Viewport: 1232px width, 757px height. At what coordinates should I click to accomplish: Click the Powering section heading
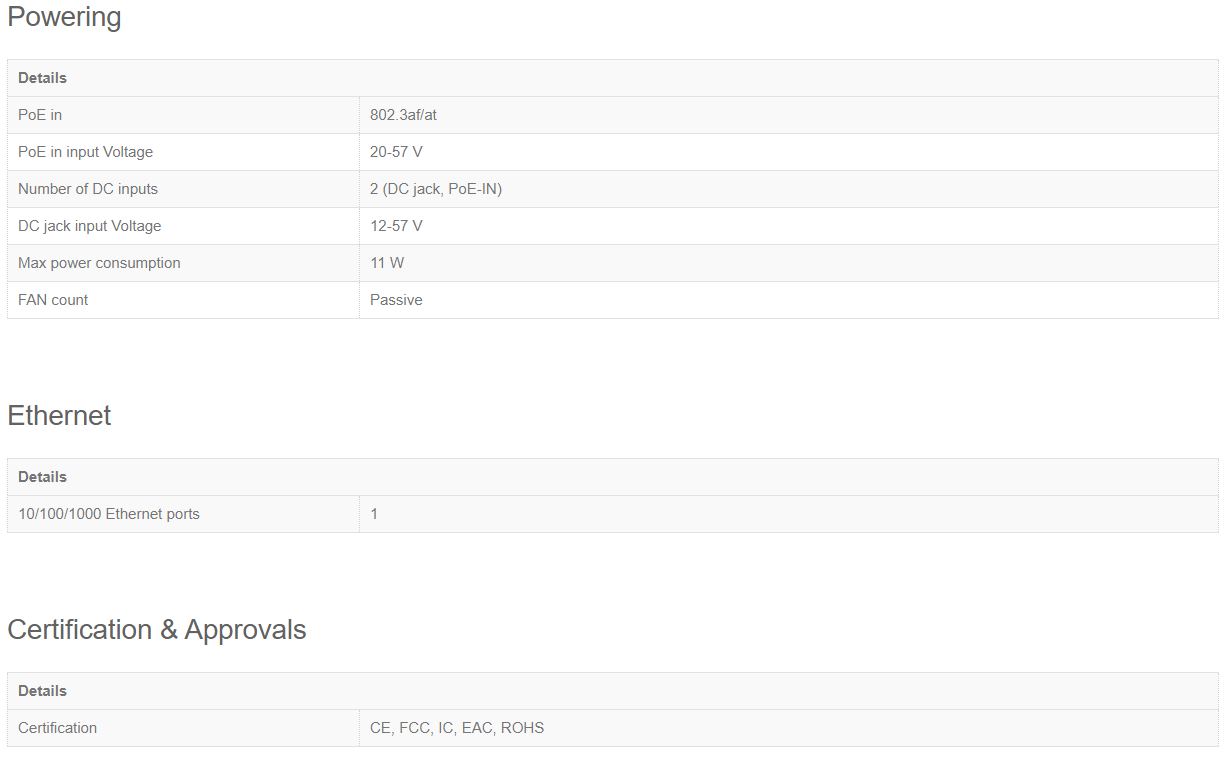pyautogui.click(x=64, y=17)
